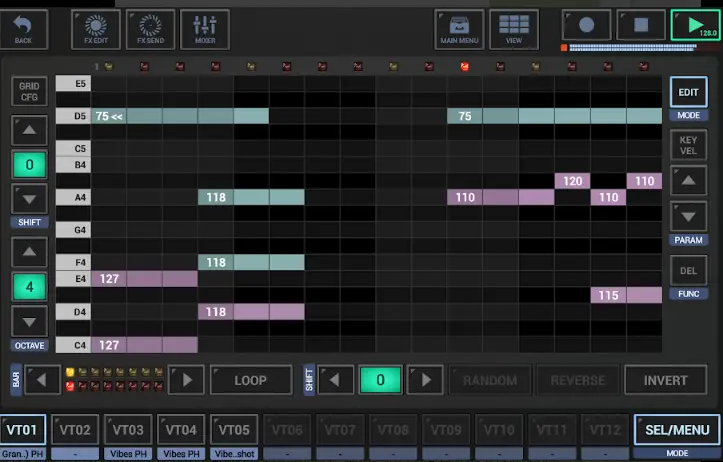The width and height of the screenshot is (723, 462).
Task: Shift the pattern right with the bottom arrow
Action: 425,380
